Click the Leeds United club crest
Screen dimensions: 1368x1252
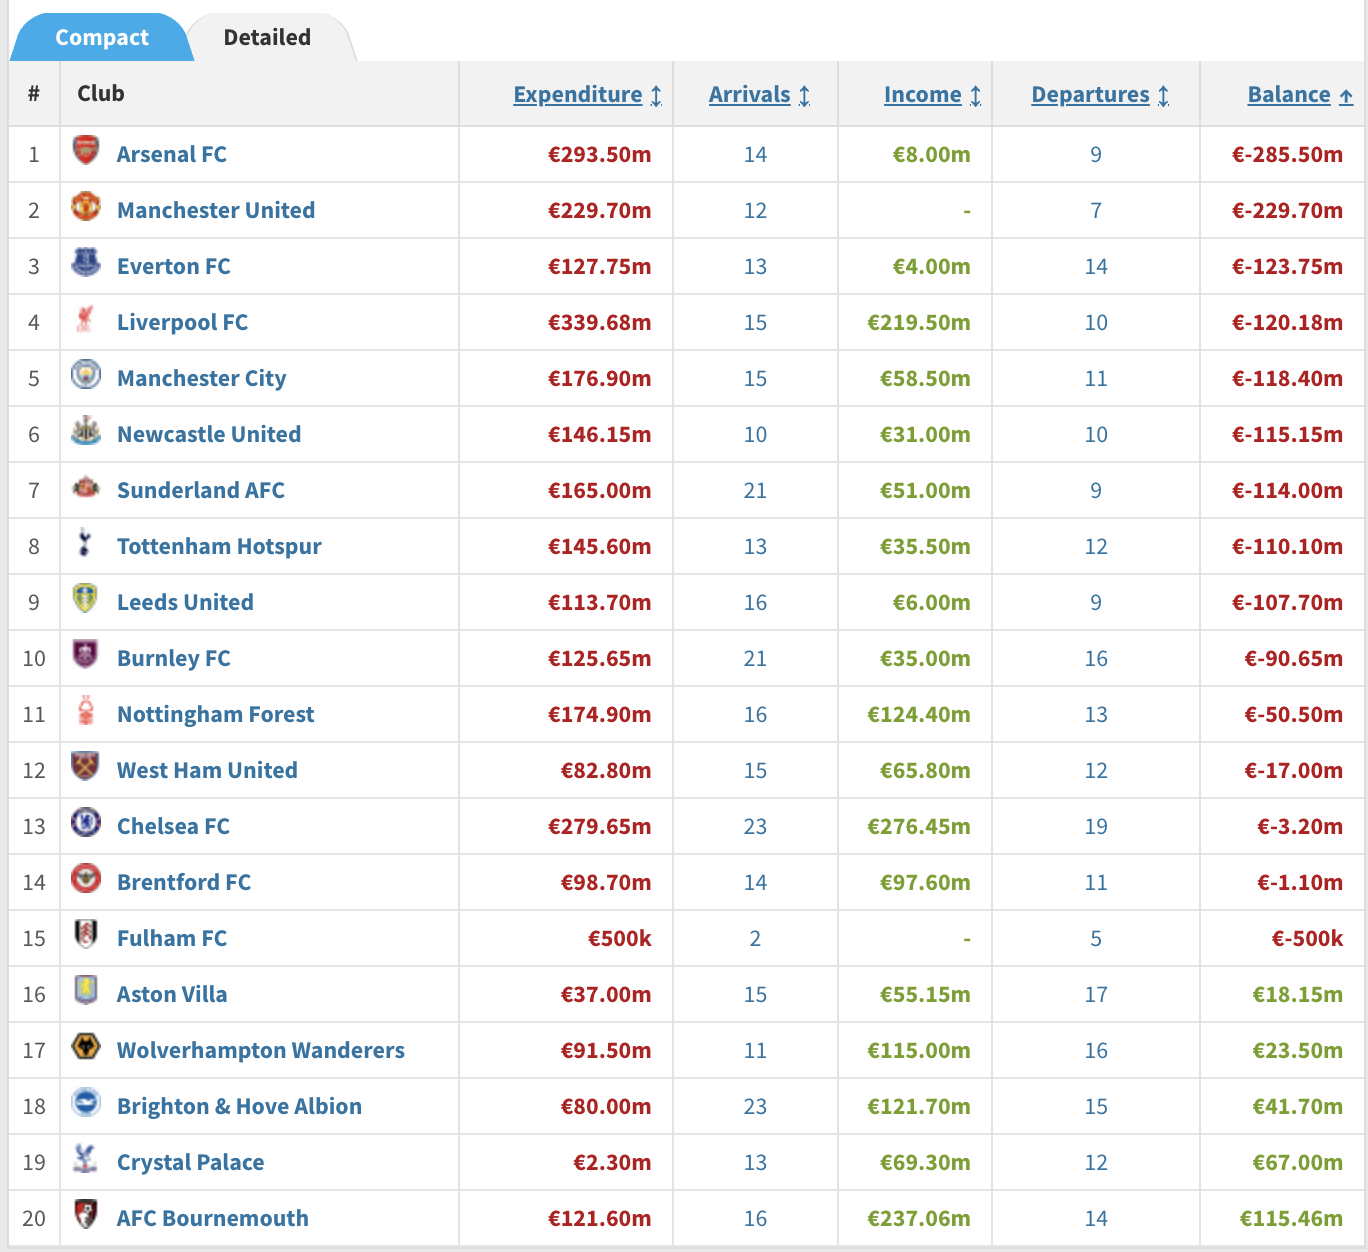(86, 599)
